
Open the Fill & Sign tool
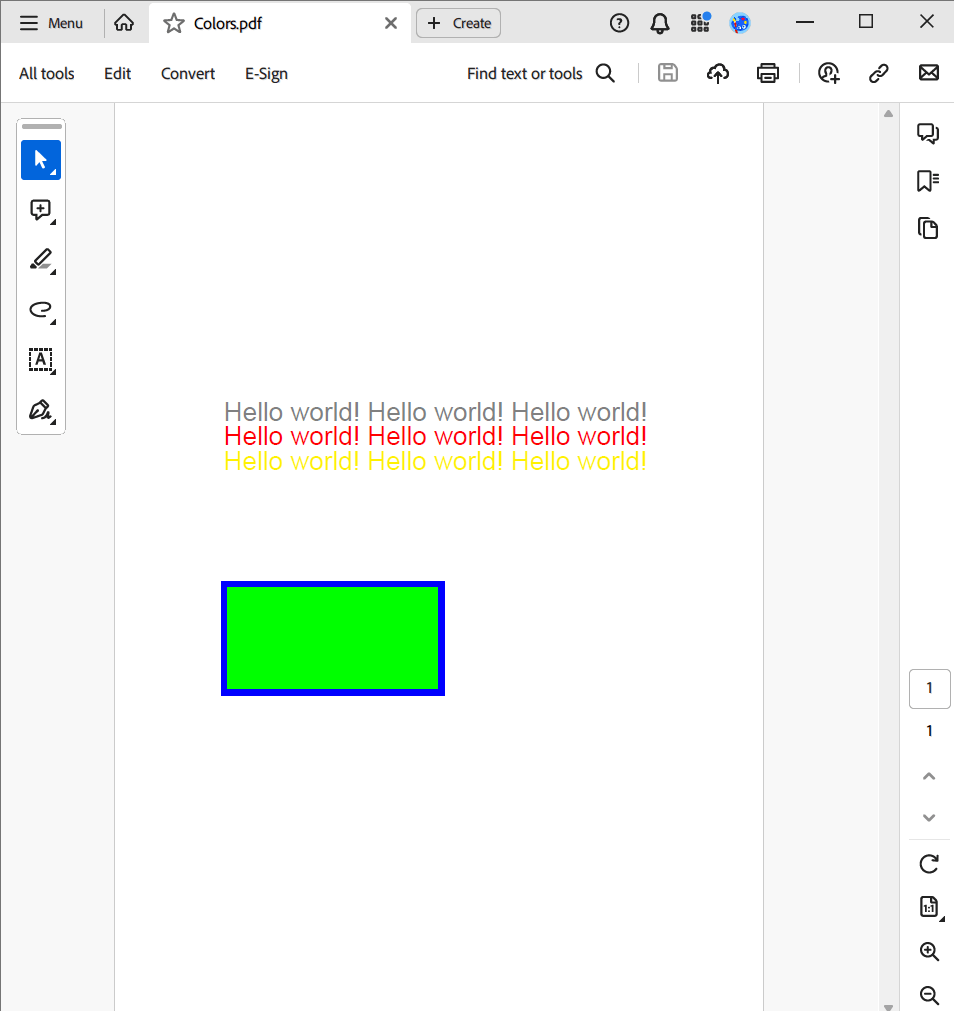[x=41, y=410]
